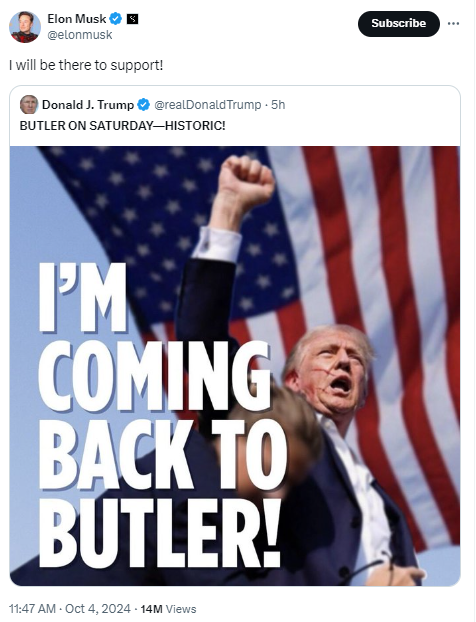Select the 'I will be there to support!' text
Viewport: 476px width, 622px height.
[x=86, y=65]
